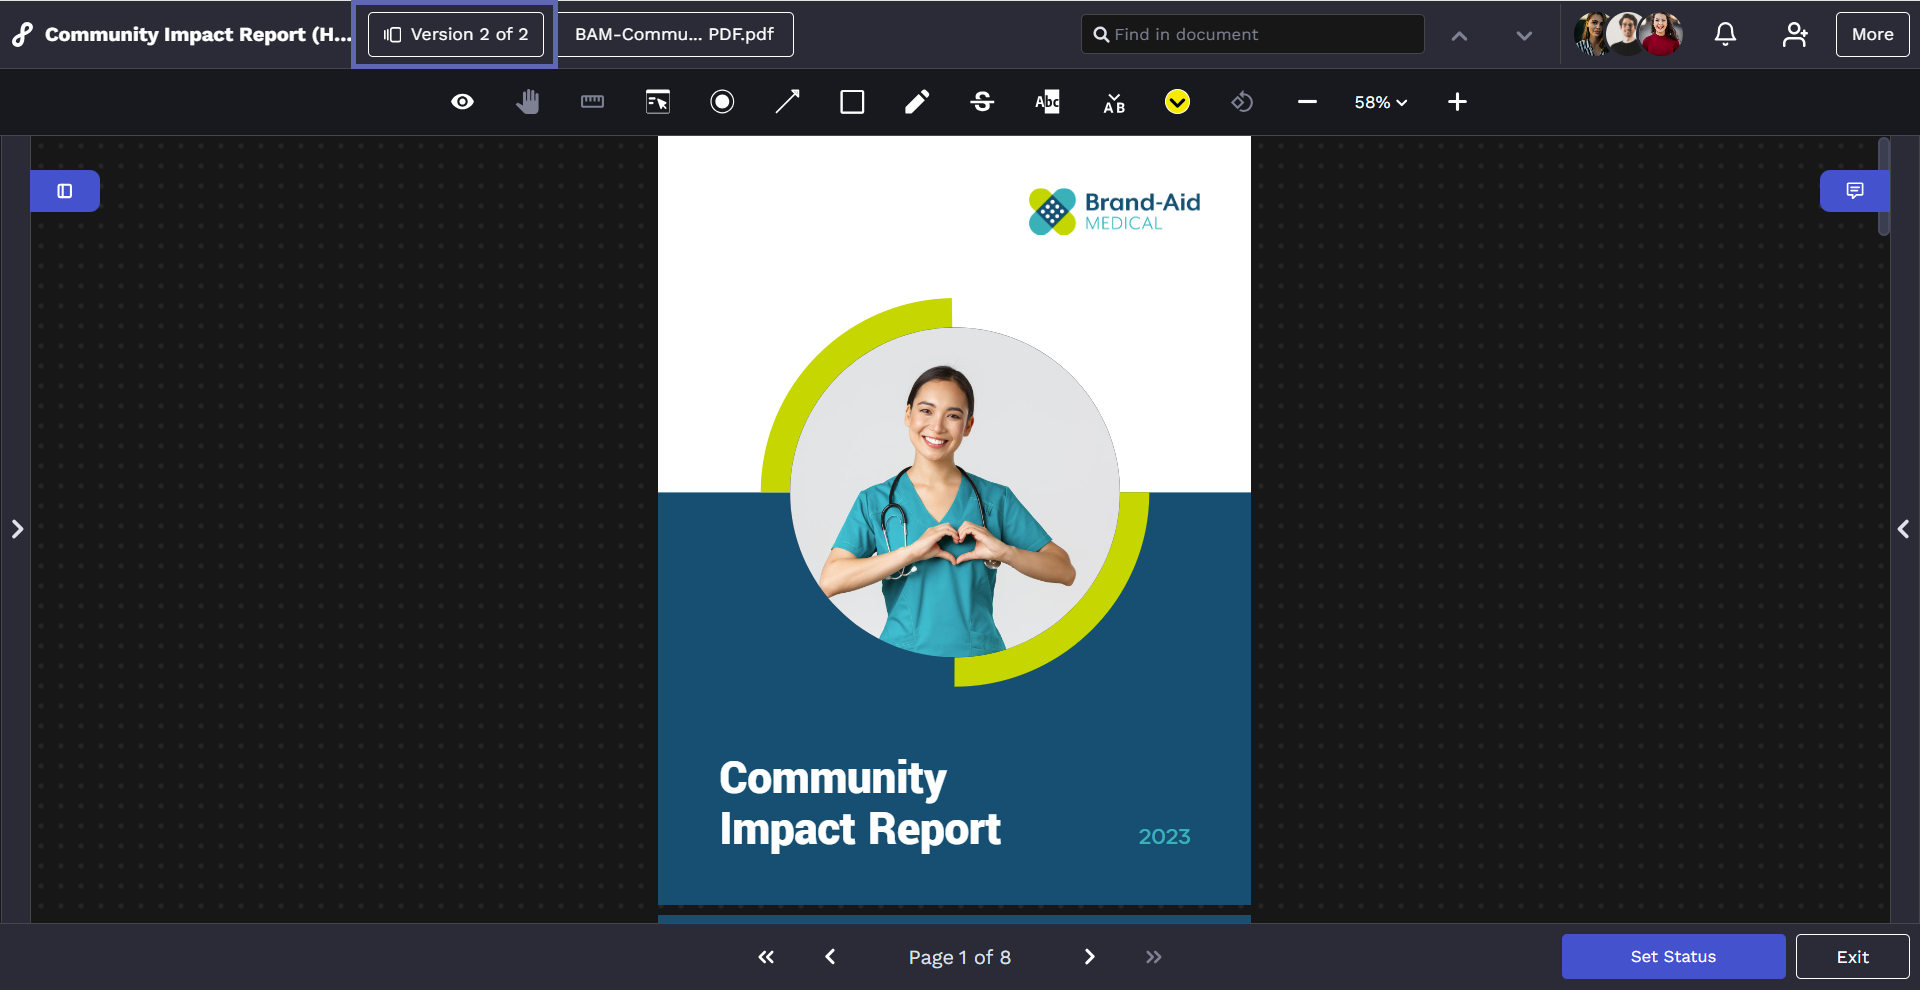Toggle the left thumbnails panel button

65,191
